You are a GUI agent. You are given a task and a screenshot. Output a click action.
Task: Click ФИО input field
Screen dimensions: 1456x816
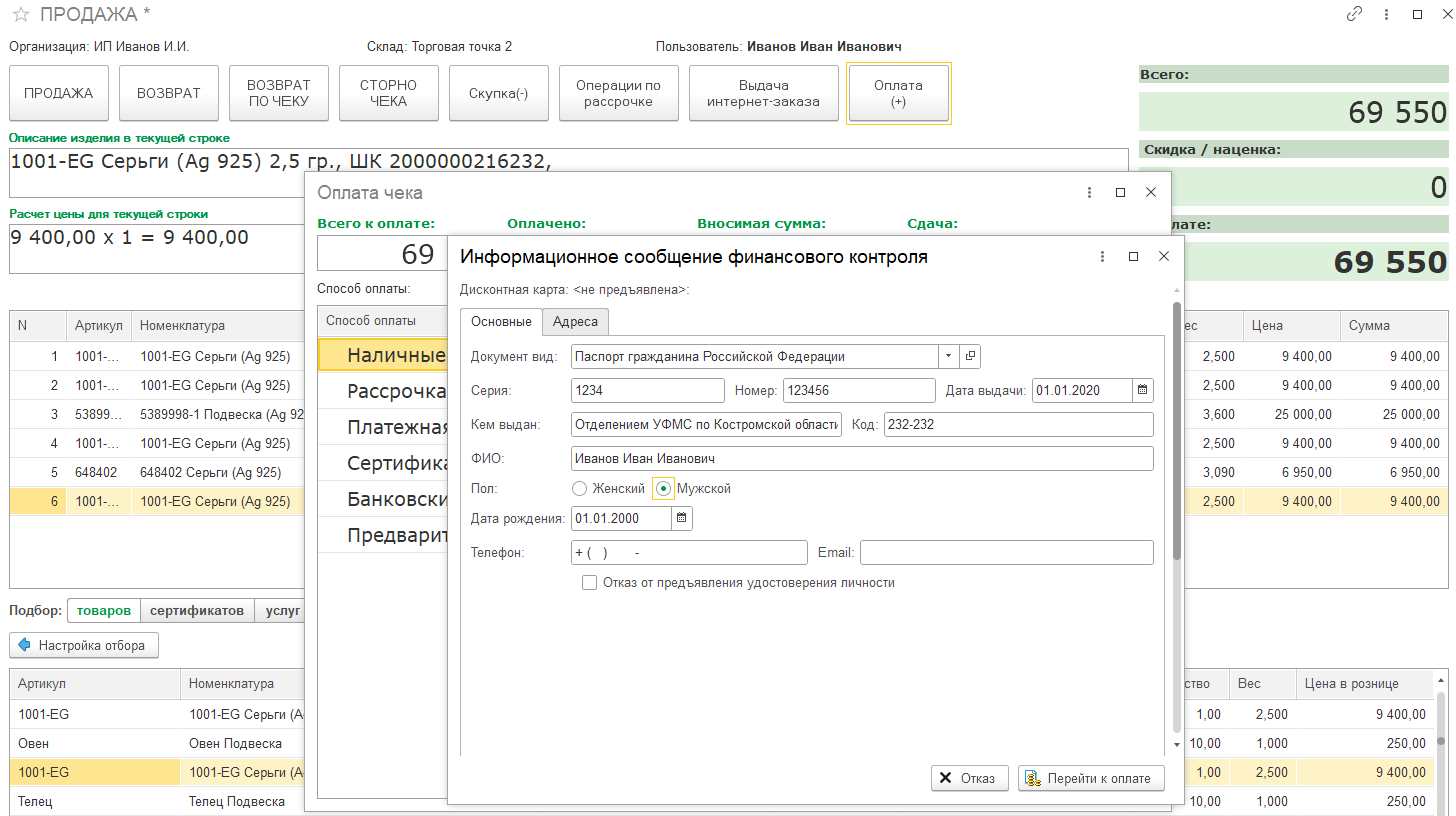(863, 459)
